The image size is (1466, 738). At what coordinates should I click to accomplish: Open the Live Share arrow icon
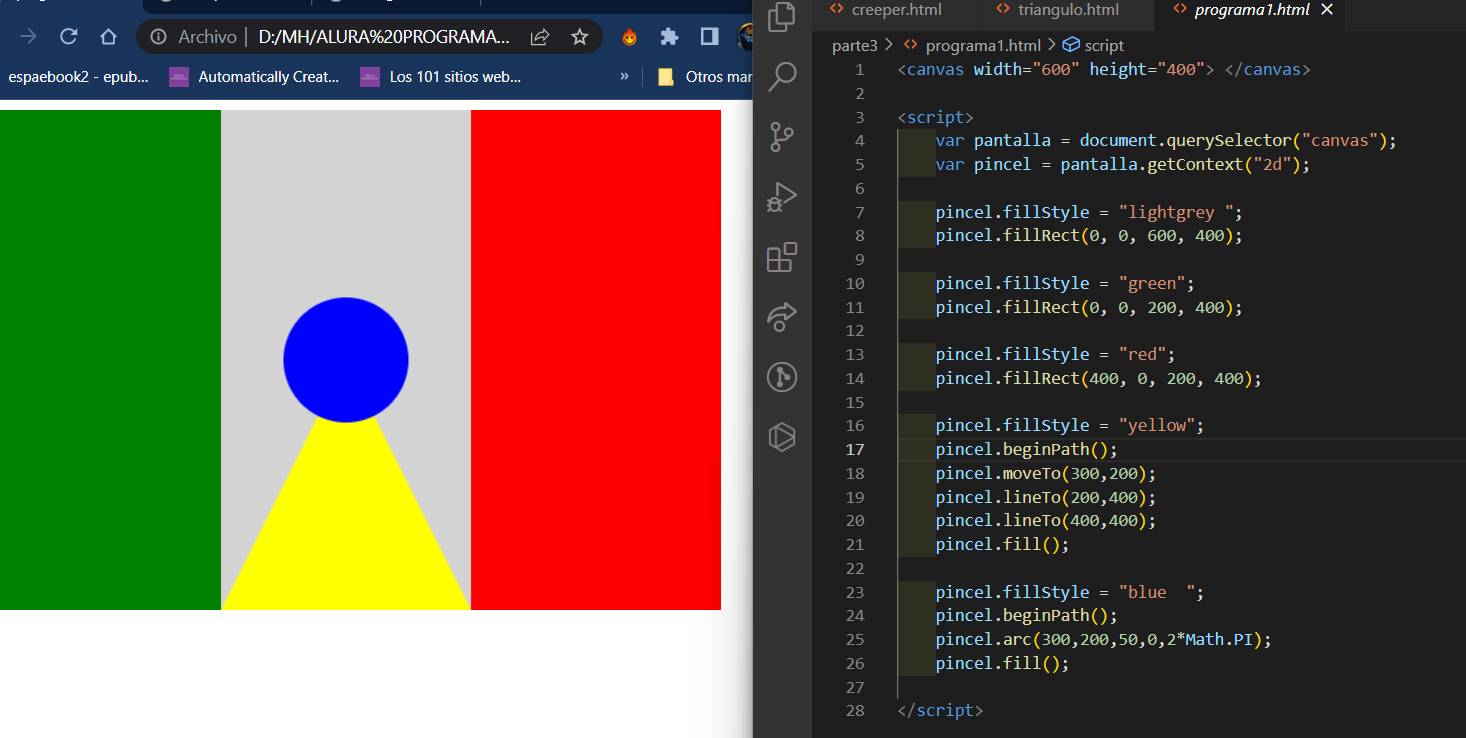coord(781,316)
